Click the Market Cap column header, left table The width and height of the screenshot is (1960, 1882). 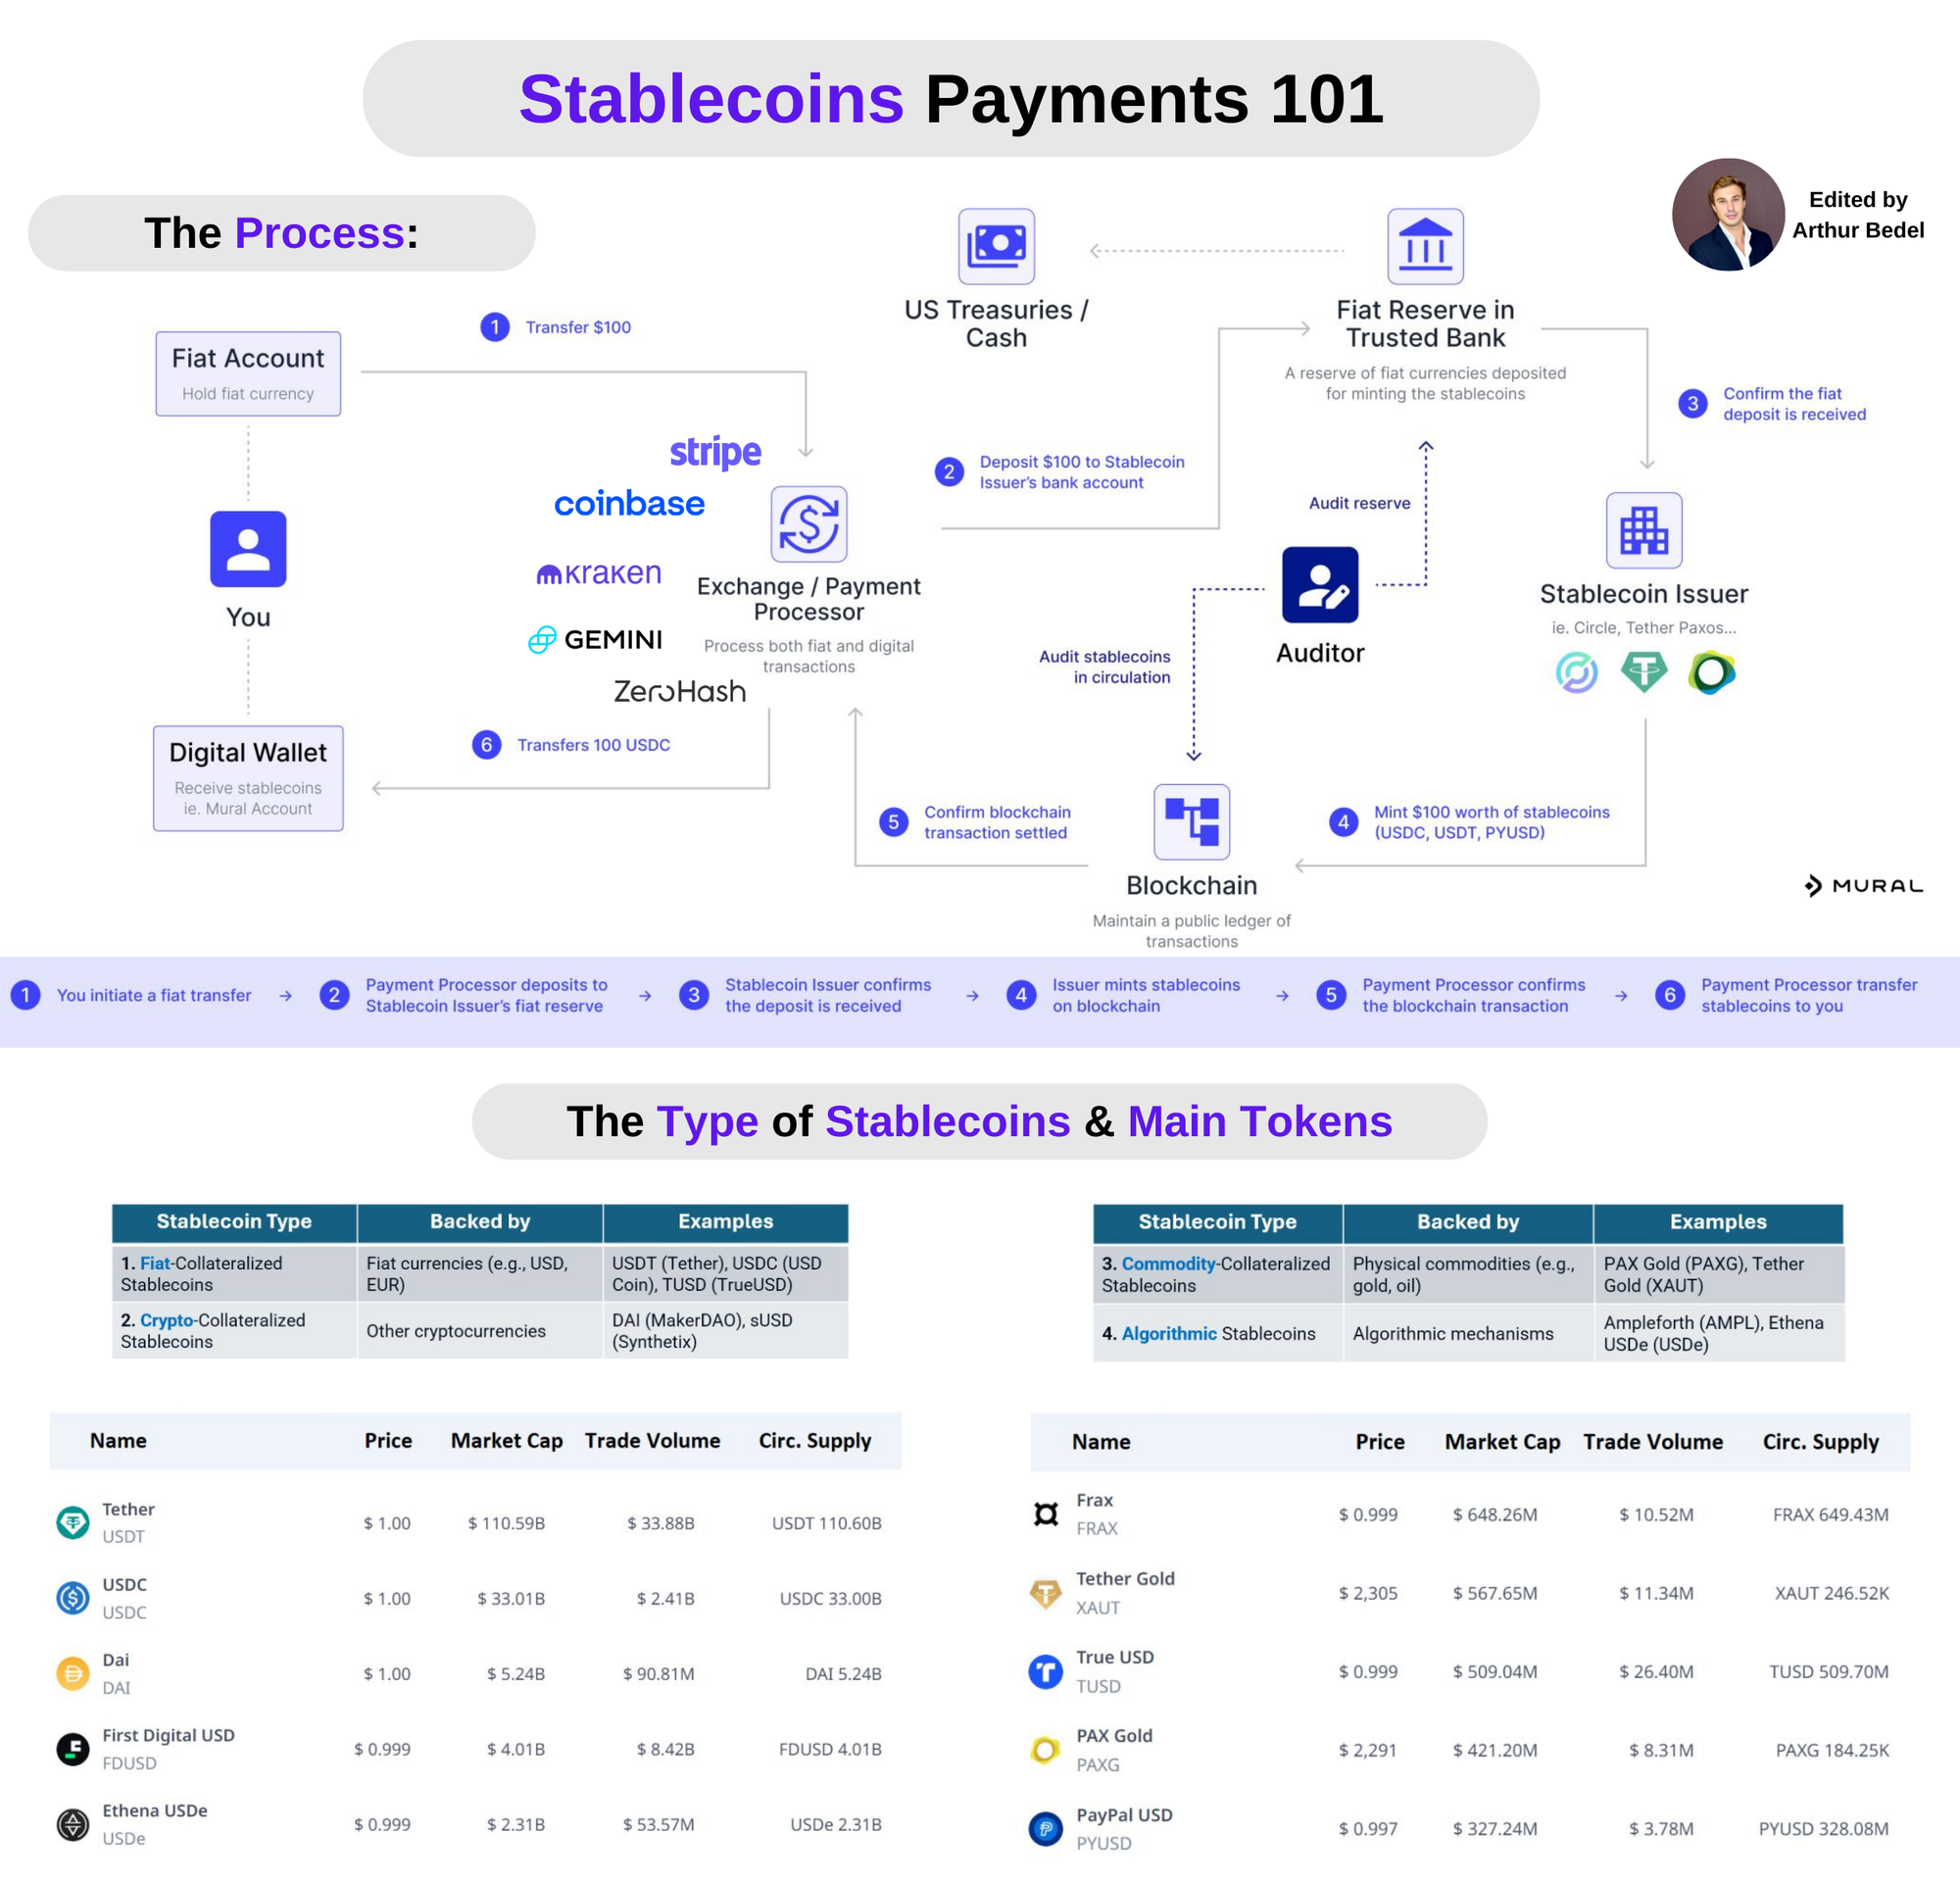[x=506, y=1440]
